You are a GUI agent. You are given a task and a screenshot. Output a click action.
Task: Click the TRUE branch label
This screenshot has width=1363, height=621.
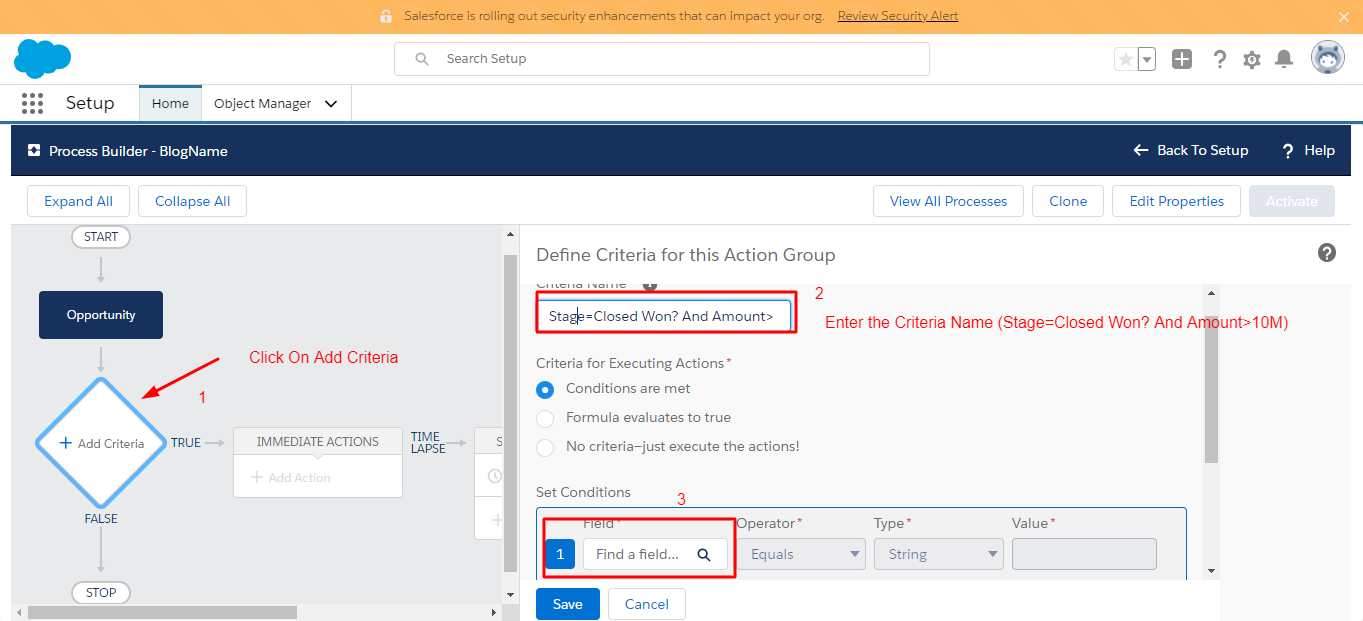186,442
